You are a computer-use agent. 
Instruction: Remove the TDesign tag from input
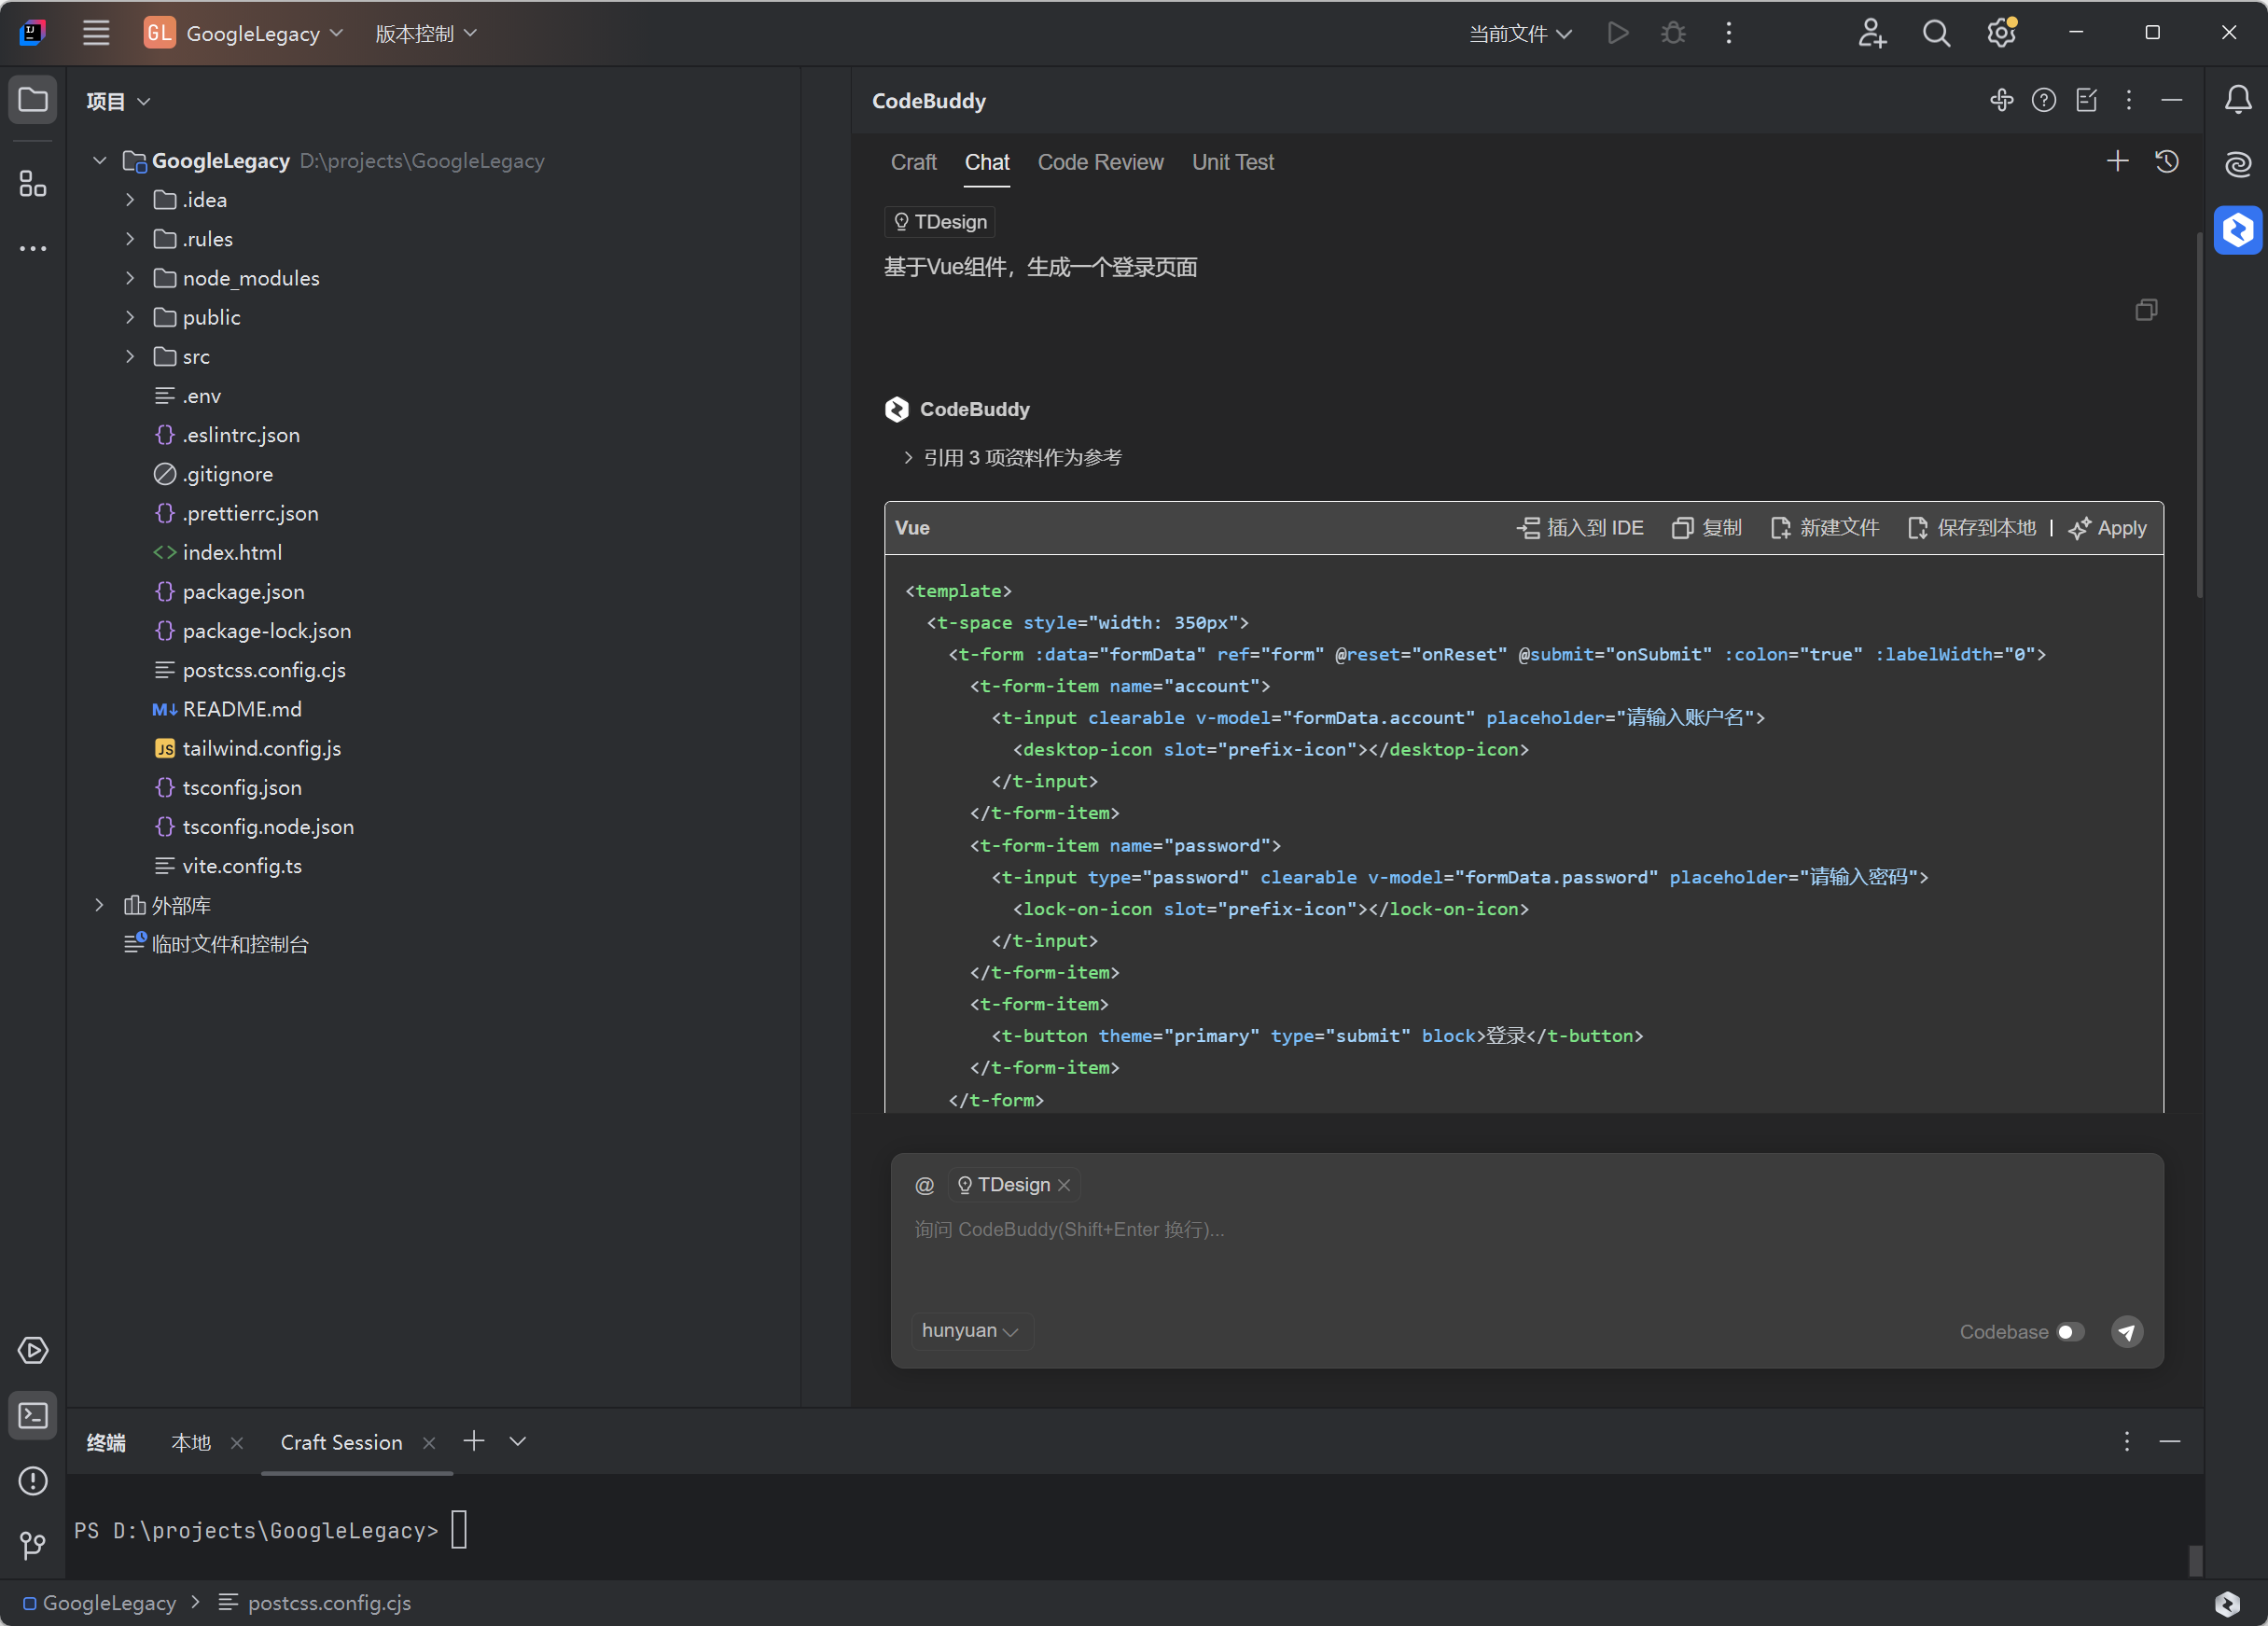point(1064,1185)
